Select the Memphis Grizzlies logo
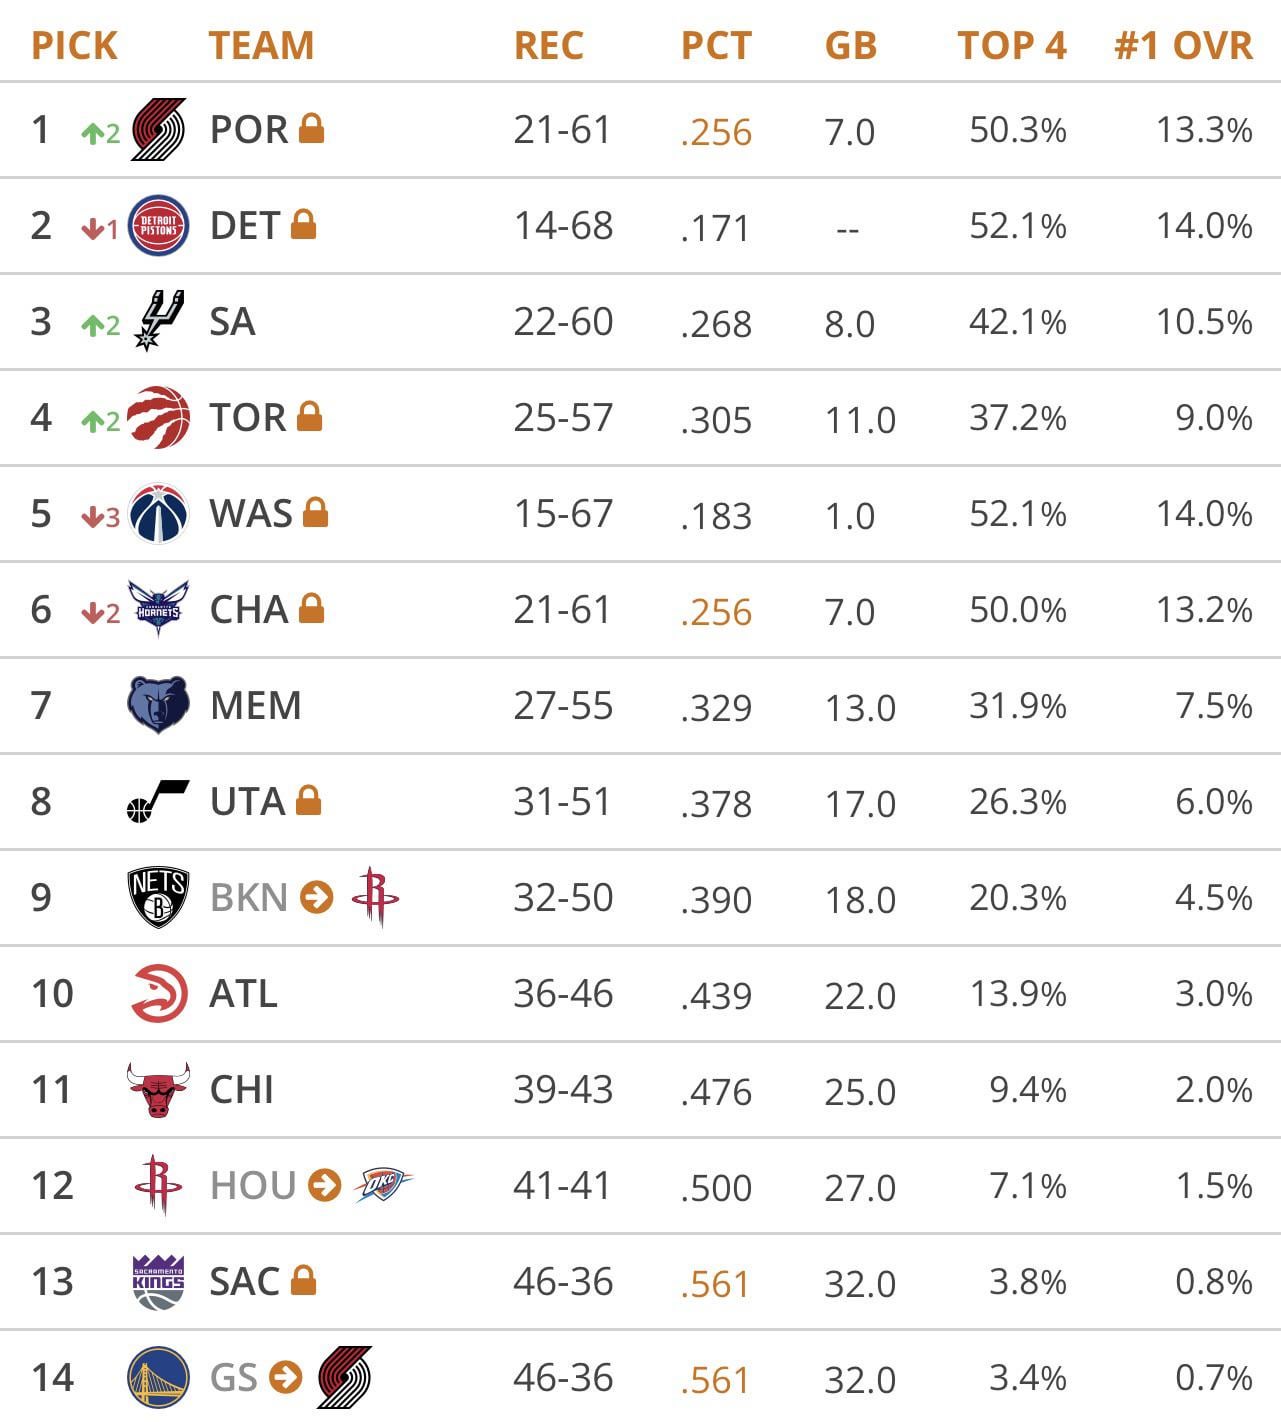Screen dimensions: 1281x1422 coord(158,705)
